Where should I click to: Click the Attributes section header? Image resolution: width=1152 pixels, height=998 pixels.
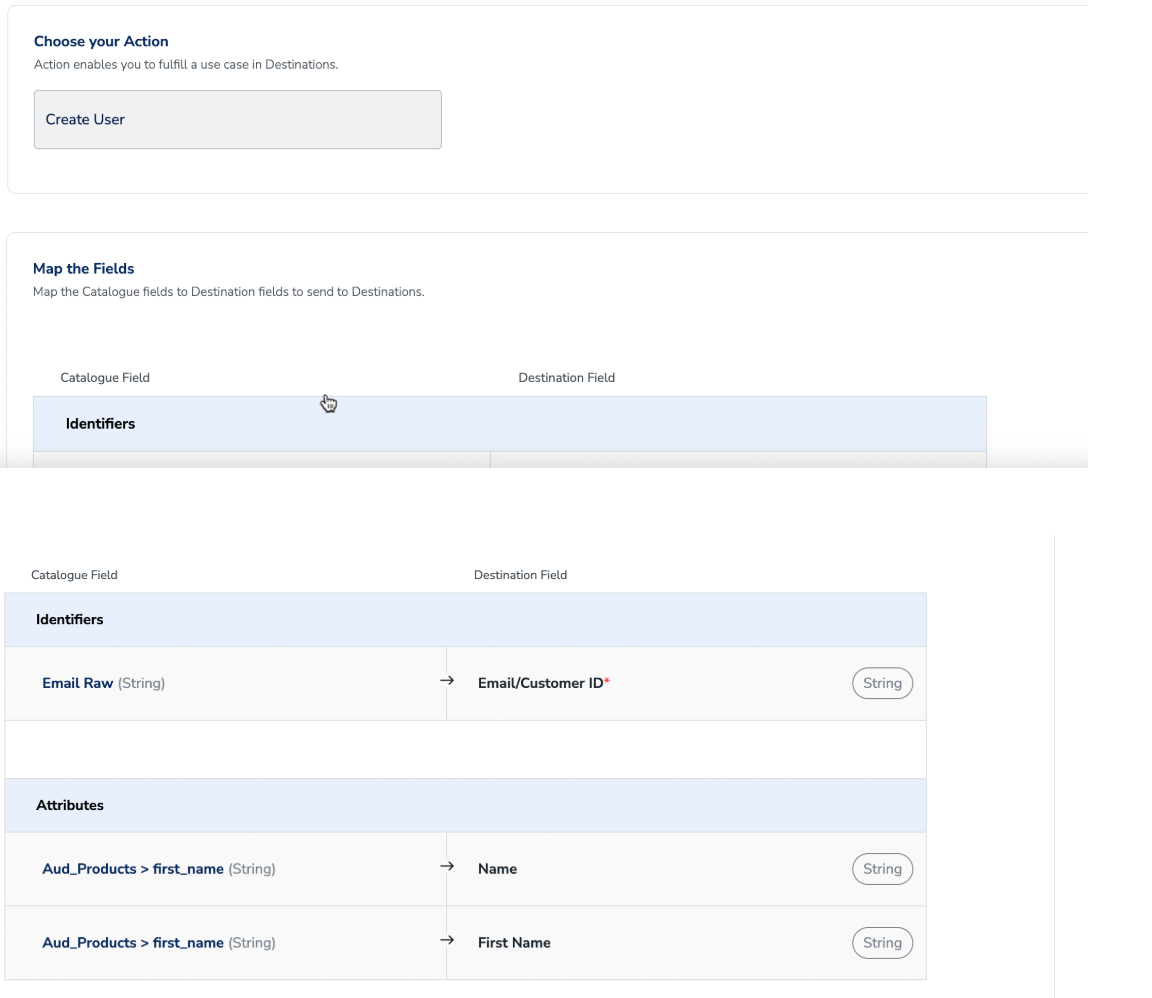[70, 805]
